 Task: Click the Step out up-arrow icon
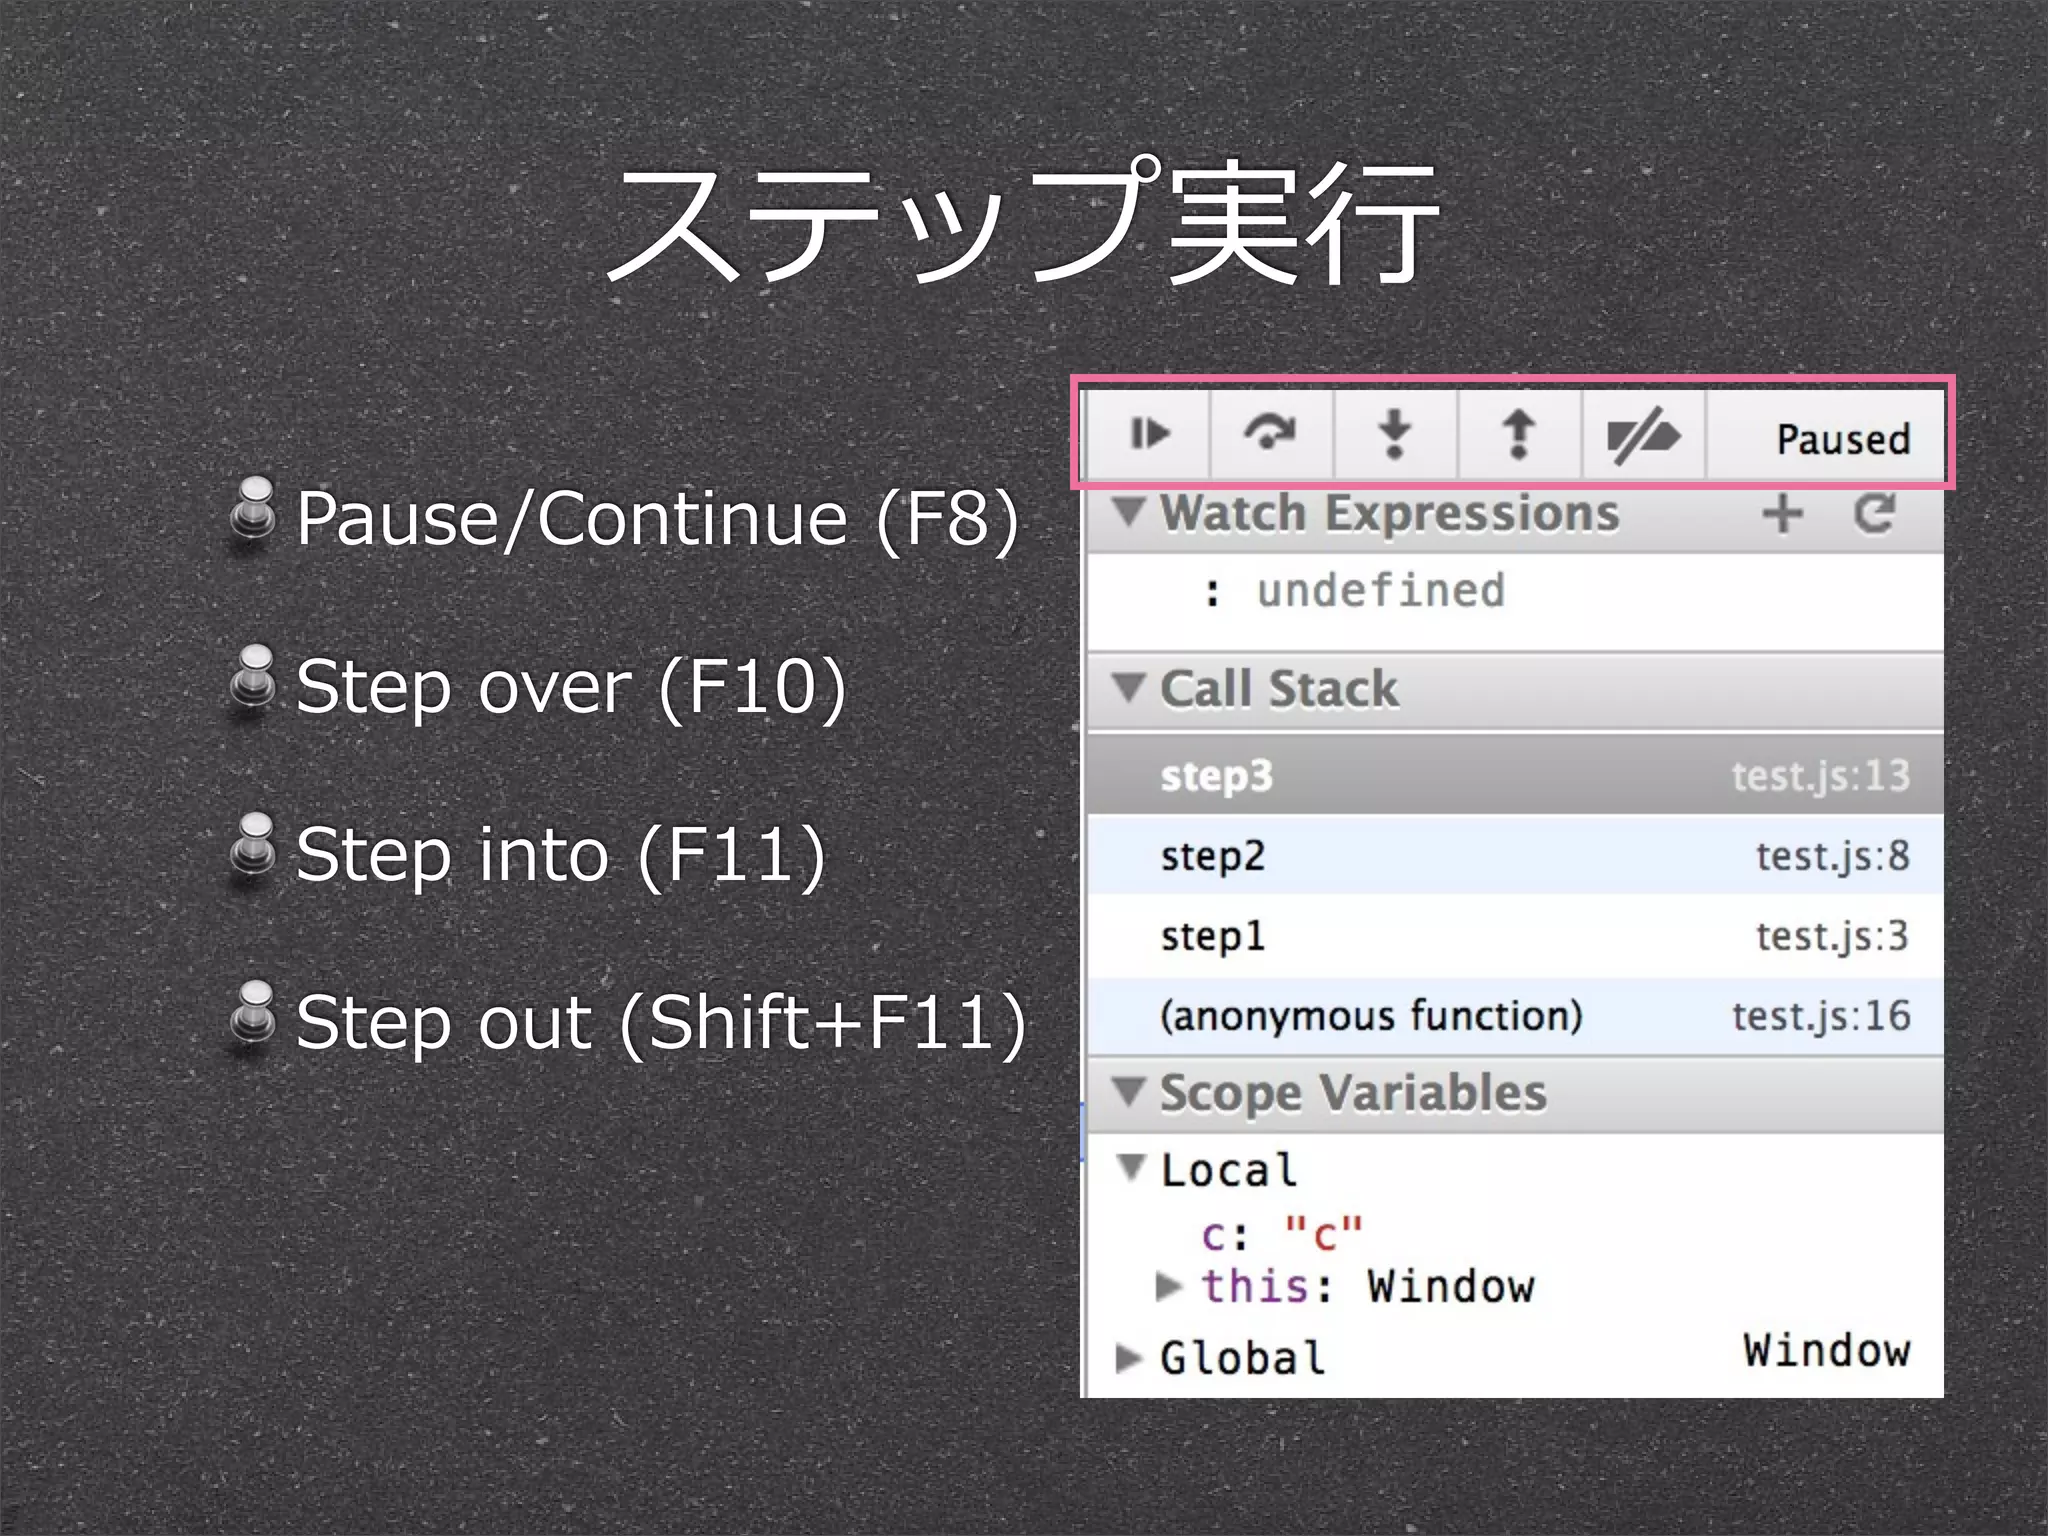(1519, 435)
